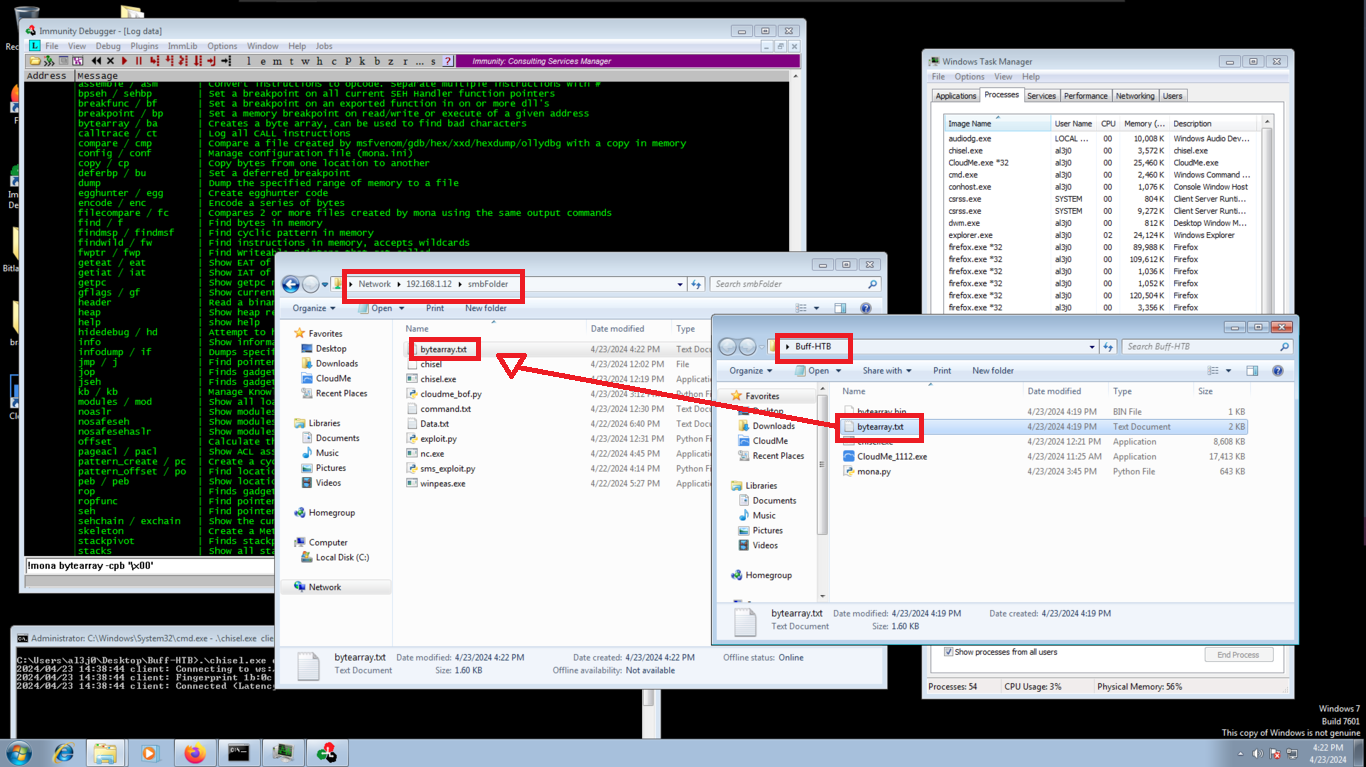
Task: Open the Log window via 'l' toolbar button
Action: point(249,61)
